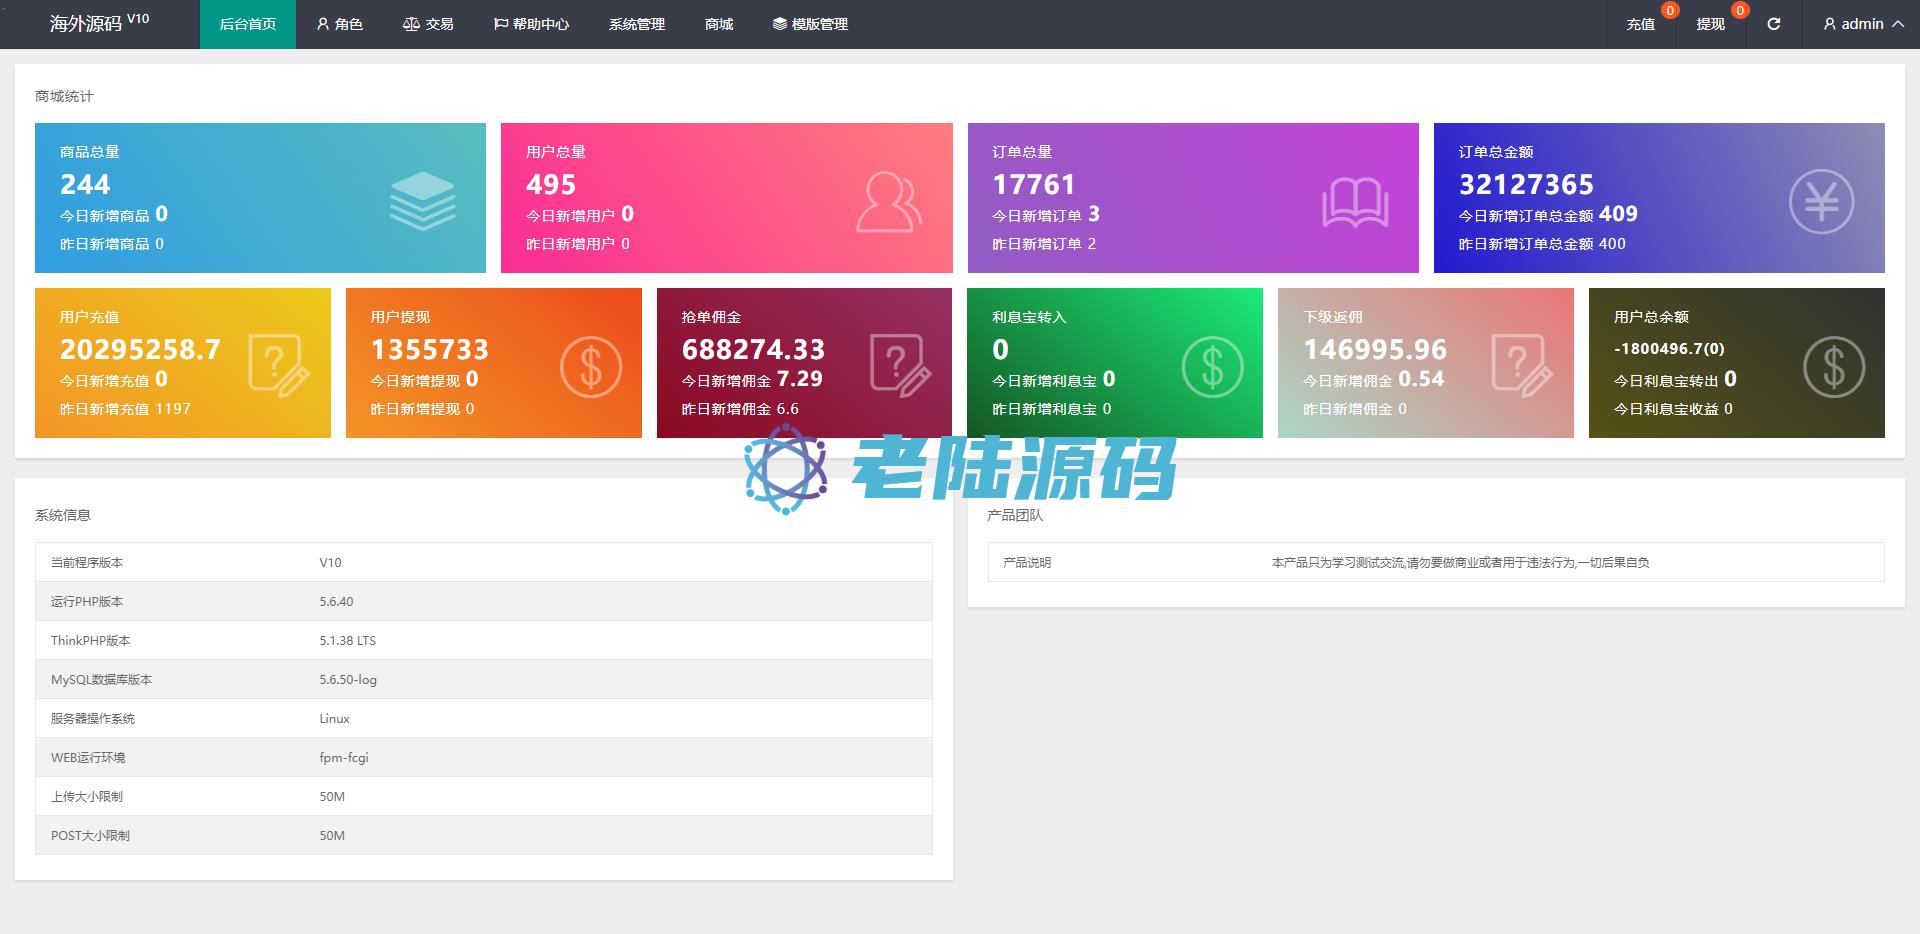Go to the 商城 menu item

(719, 24)
